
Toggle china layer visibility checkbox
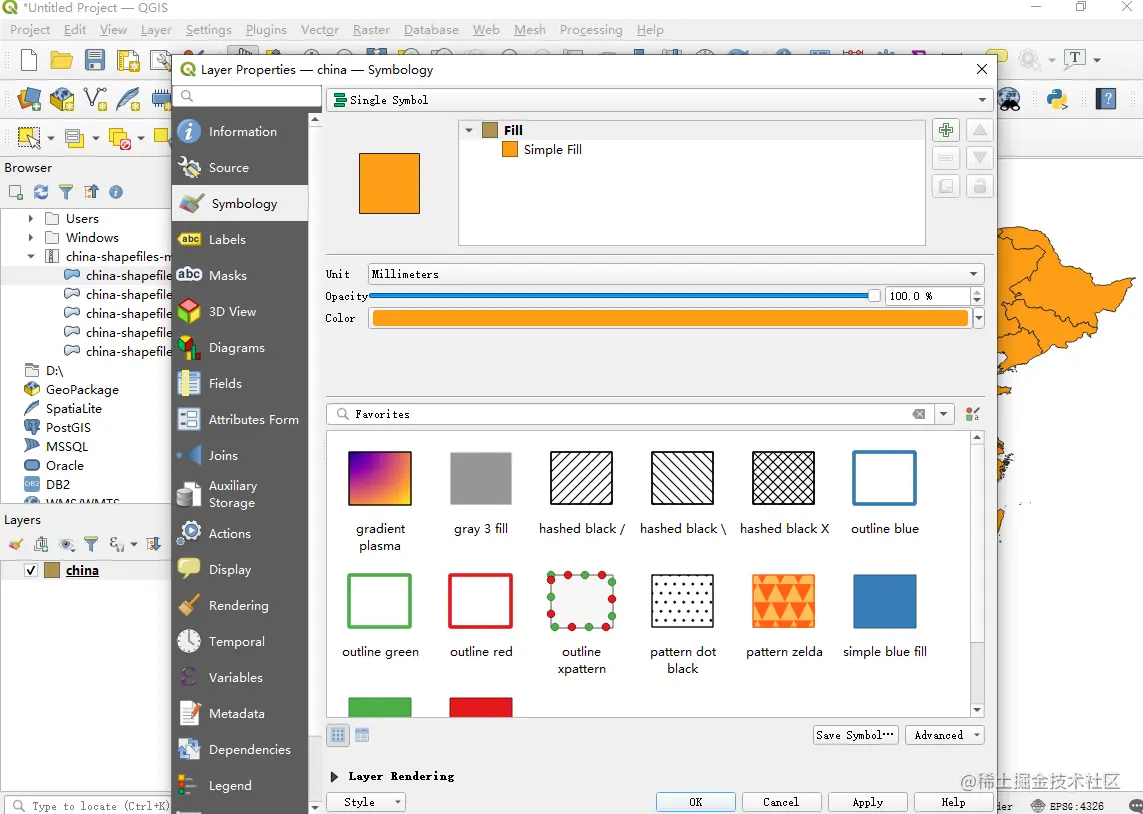point(31,571)
